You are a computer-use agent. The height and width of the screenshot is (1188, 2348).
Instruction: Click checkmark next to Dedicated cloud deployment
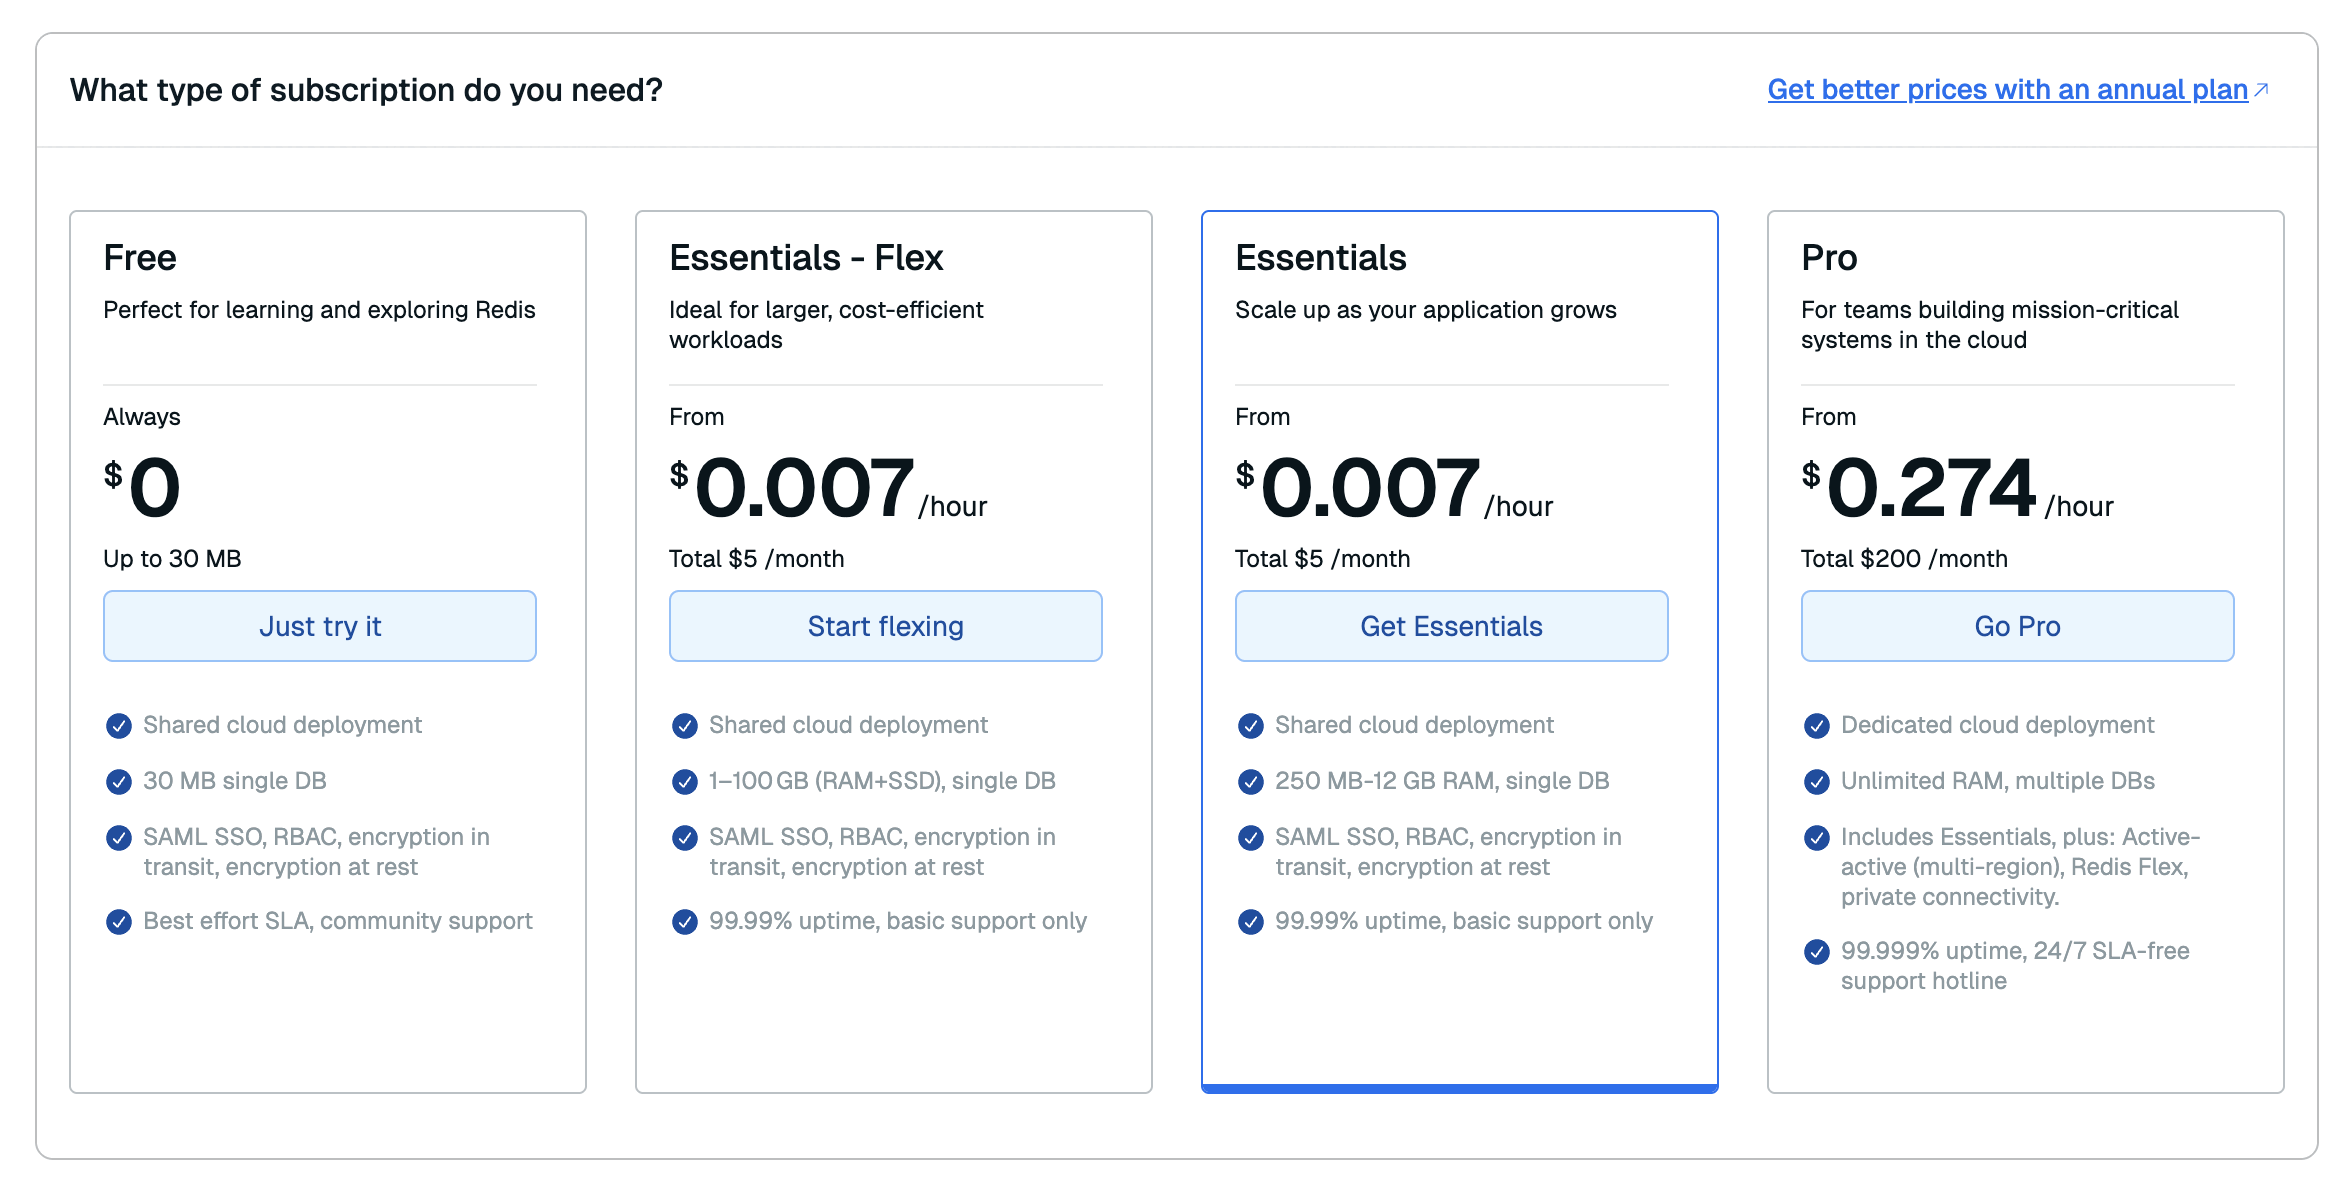[1817, 726]
